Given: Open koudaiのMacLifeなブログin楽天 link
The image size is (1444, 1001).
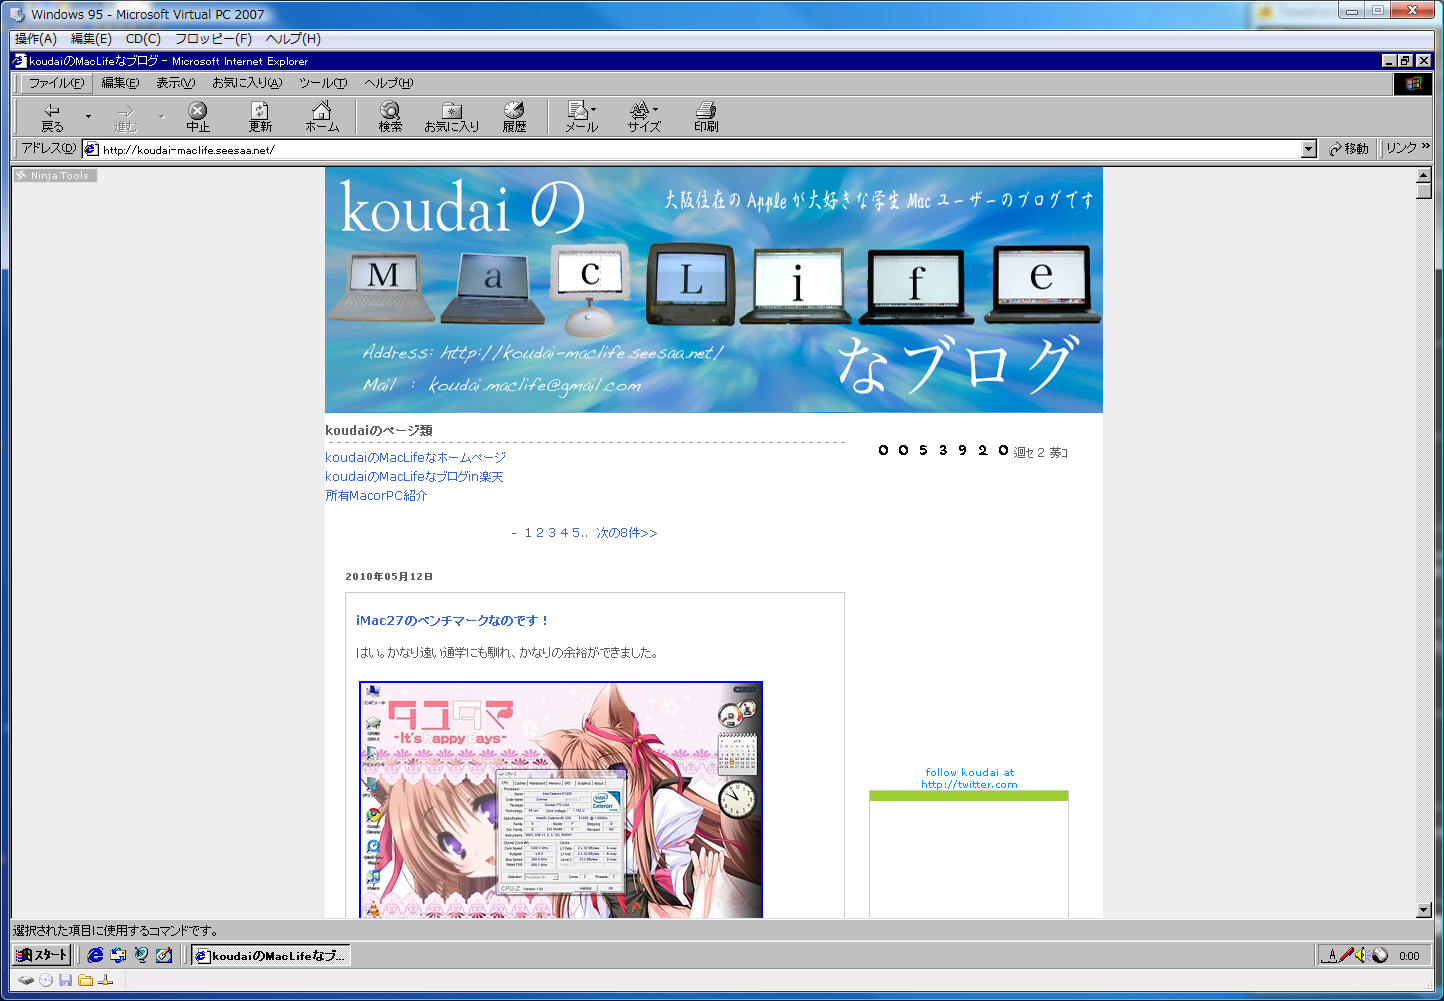Looking at the screenshot, I should click(414, 476).
